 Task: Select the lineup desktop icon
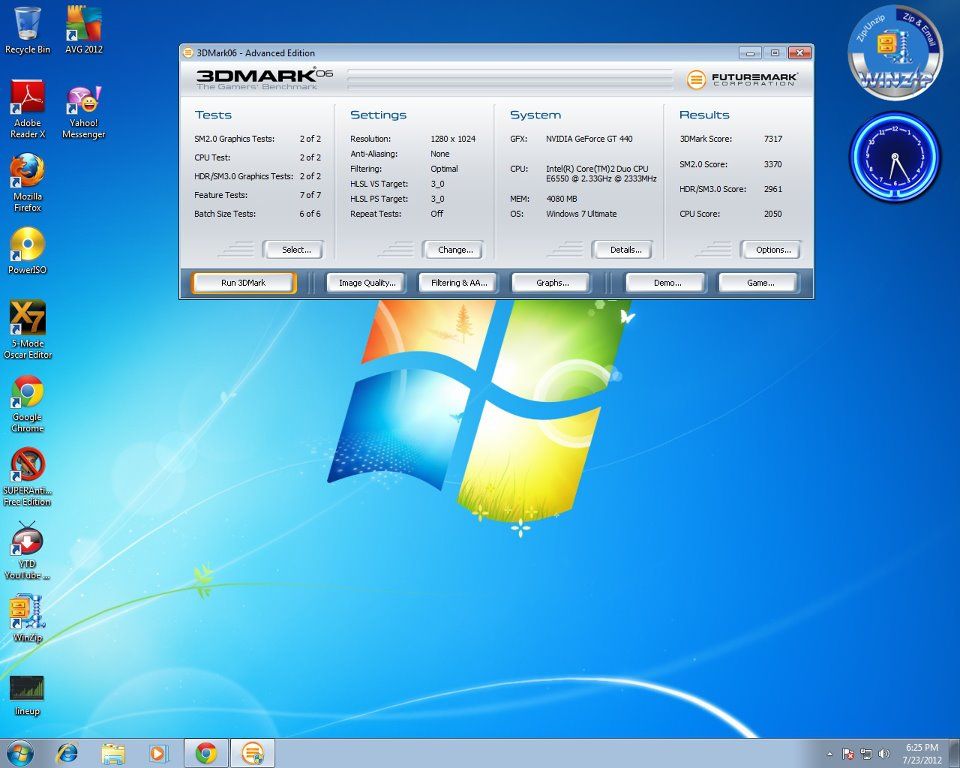(28, 696)
